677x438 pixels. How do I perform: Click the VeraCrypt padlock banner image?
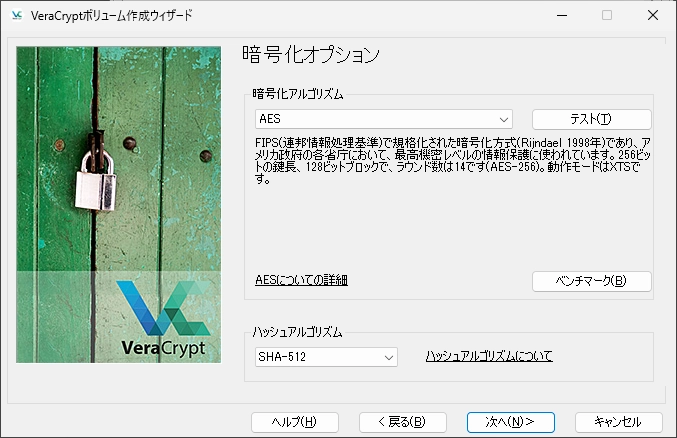coord(118,204)
